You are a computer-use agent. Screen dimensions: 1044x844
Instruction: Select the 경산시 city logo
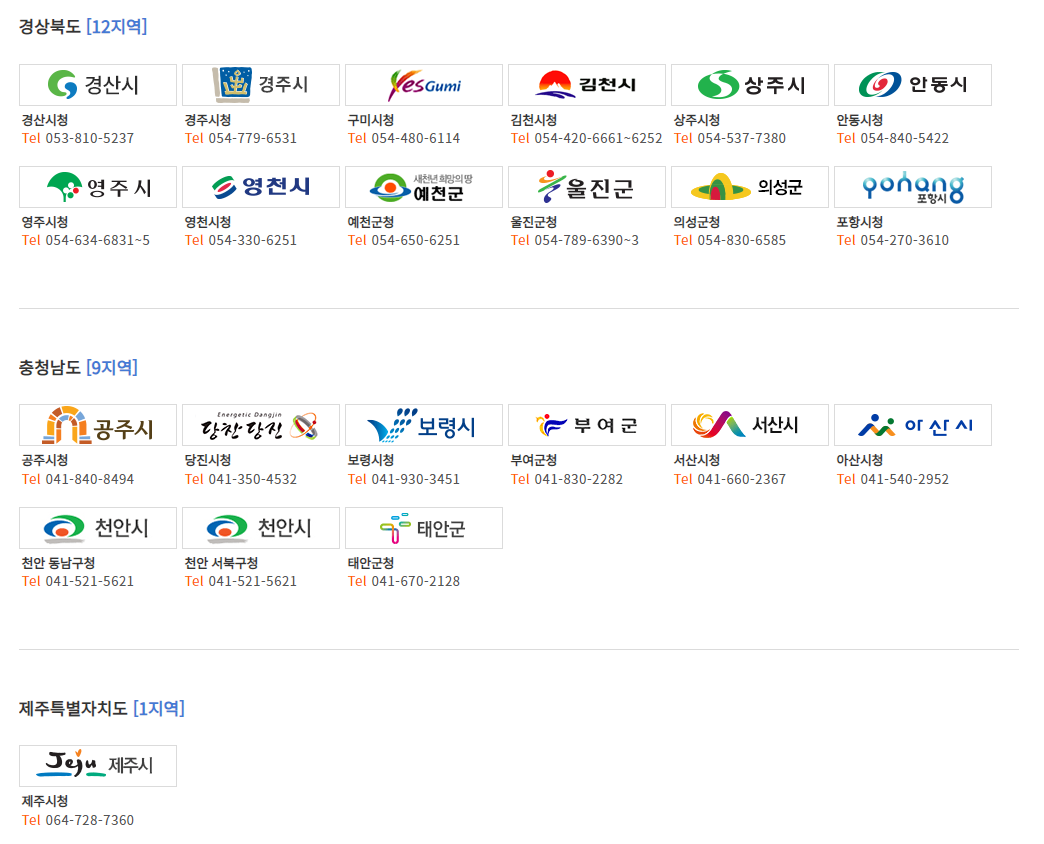pos(97,85)
